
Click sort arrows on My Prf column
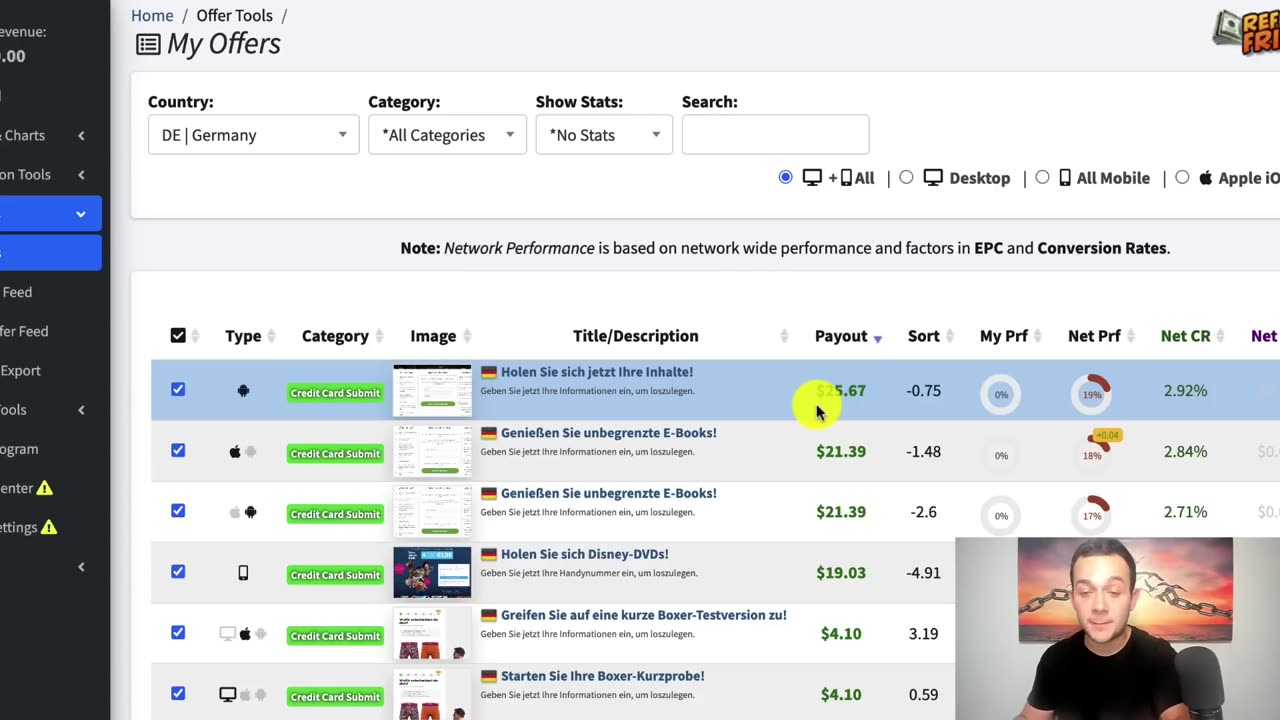pos(1038,337)
